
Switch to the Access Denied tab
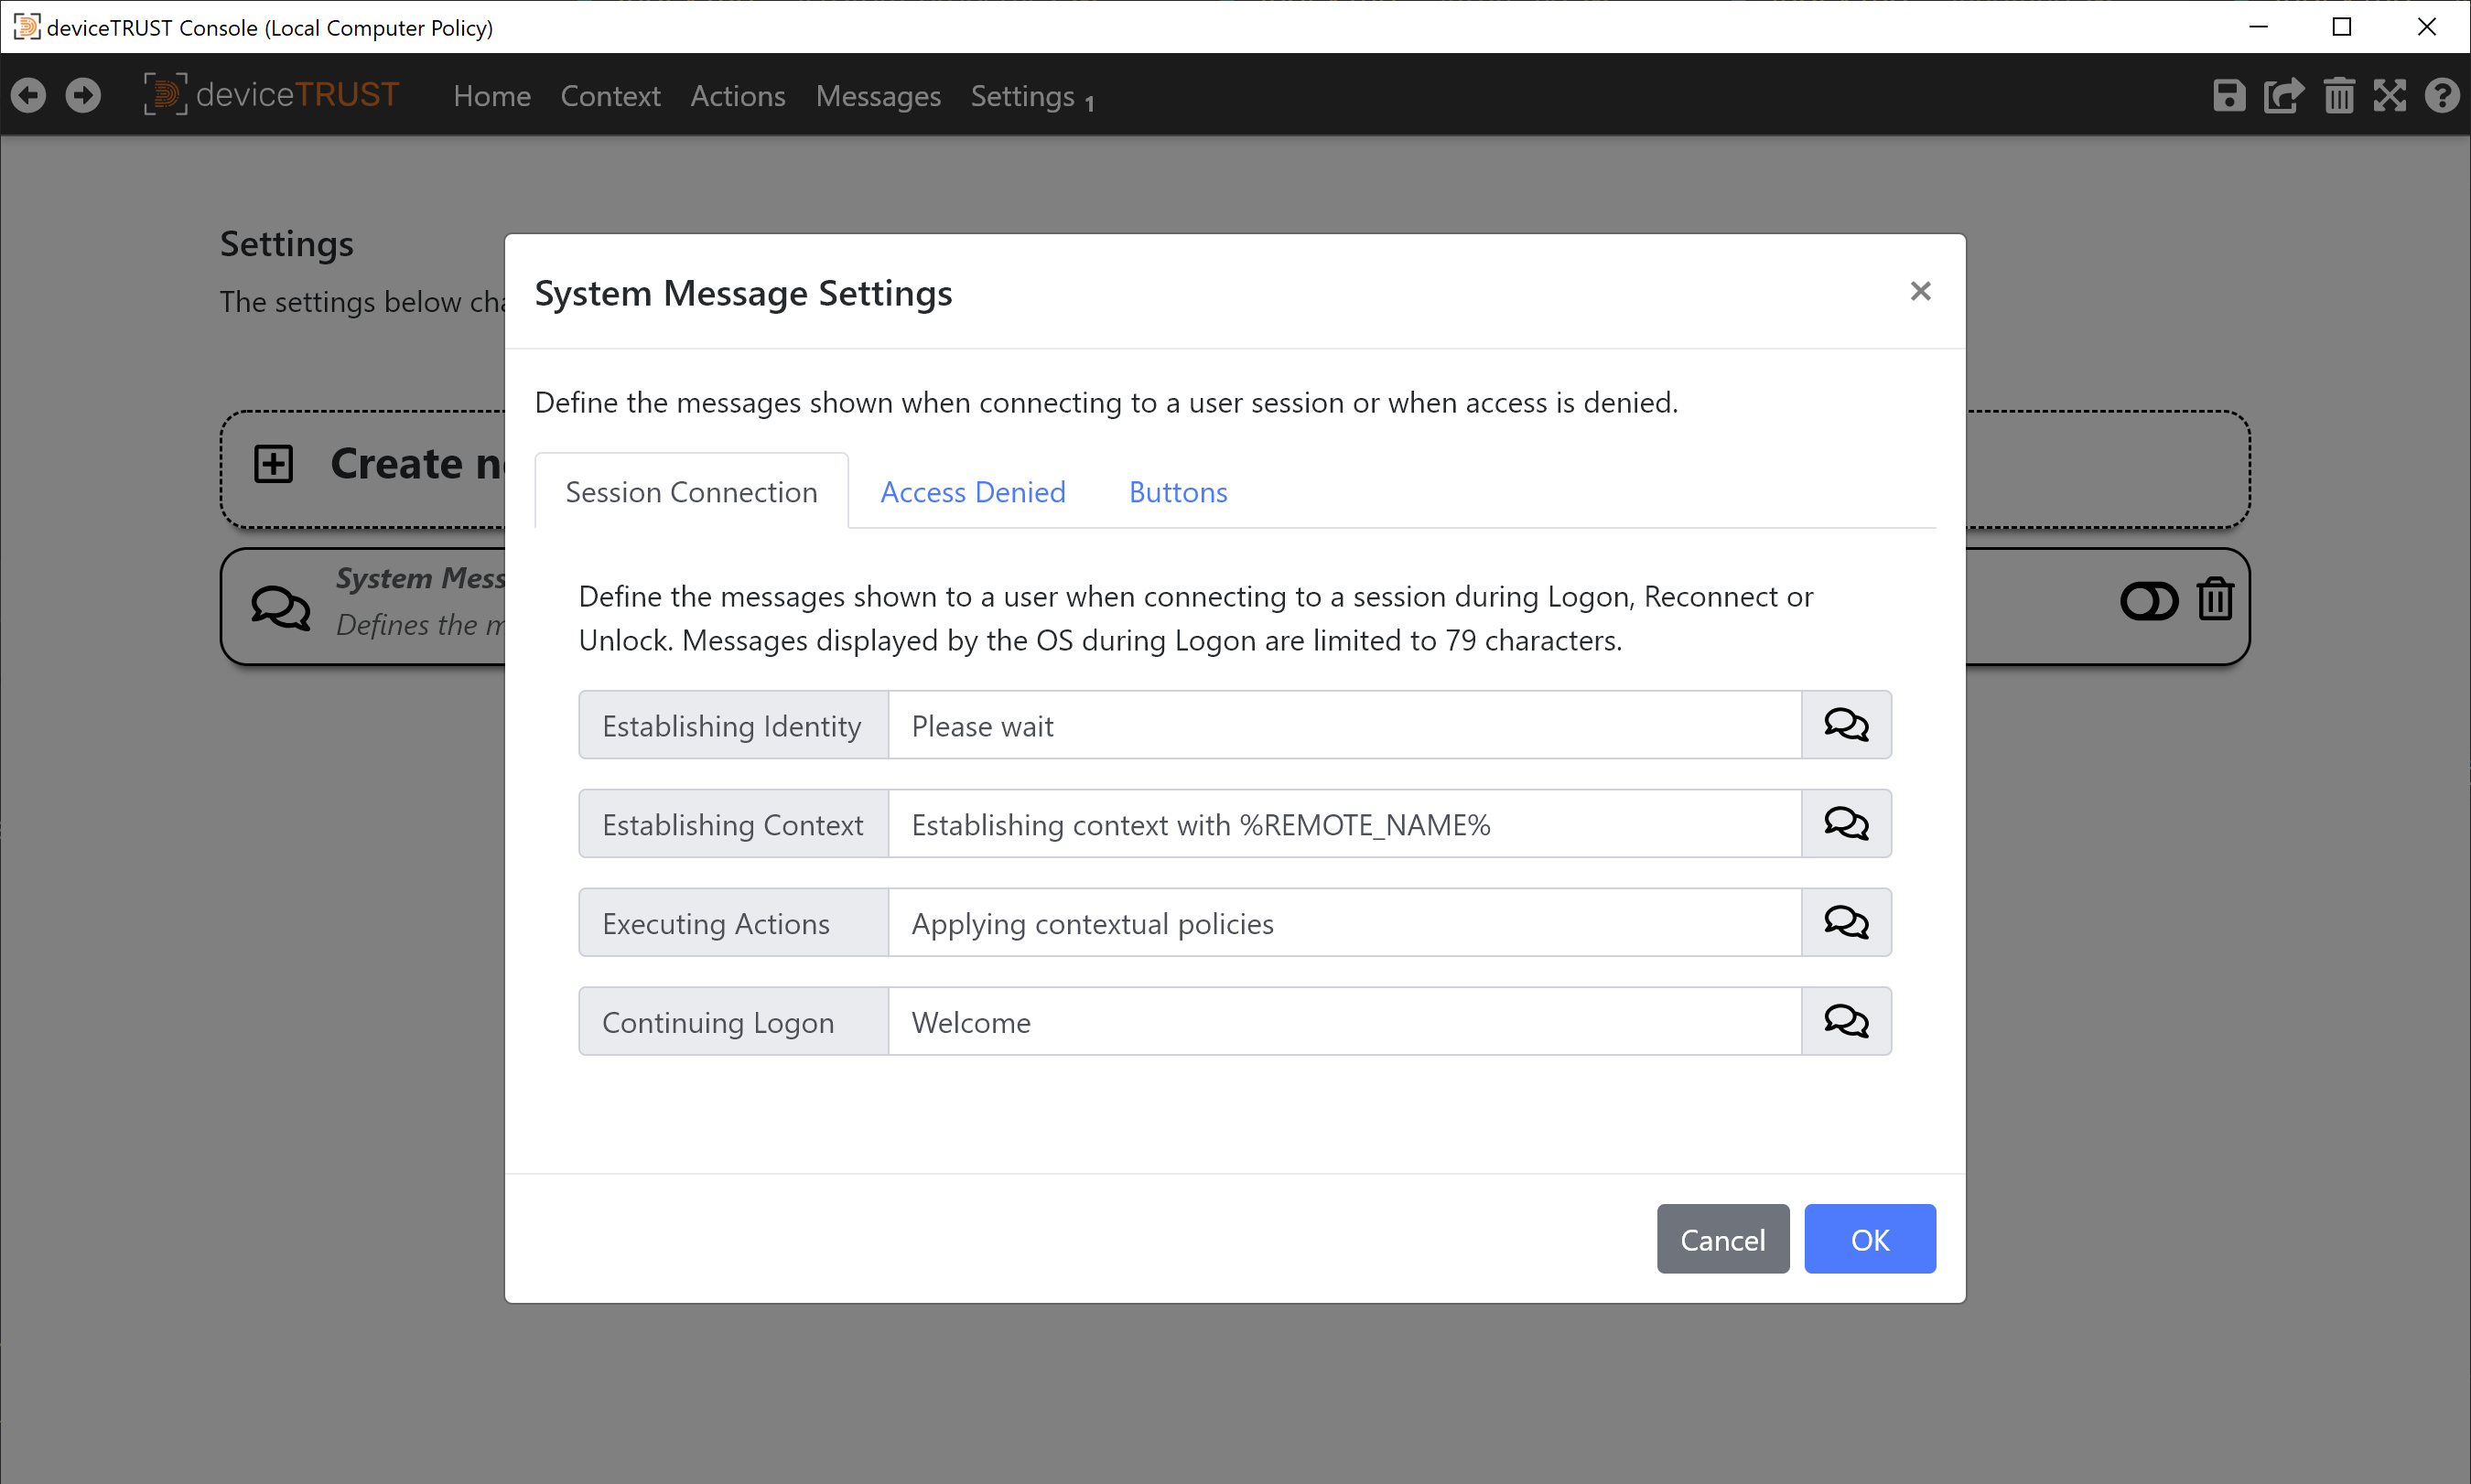[972, 491]
